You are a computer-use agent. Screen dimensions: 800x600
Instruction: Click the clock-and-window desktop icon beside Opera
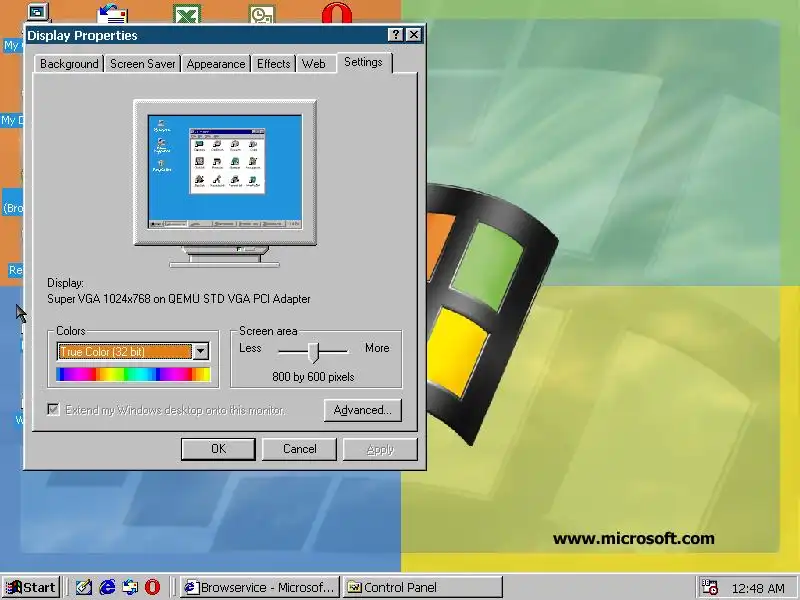pyautogui.click(x=261, y=14)
